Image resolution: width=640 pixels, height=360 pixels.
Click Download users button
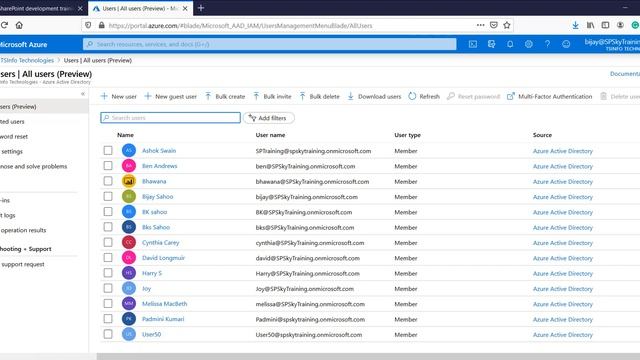[374, 96]
